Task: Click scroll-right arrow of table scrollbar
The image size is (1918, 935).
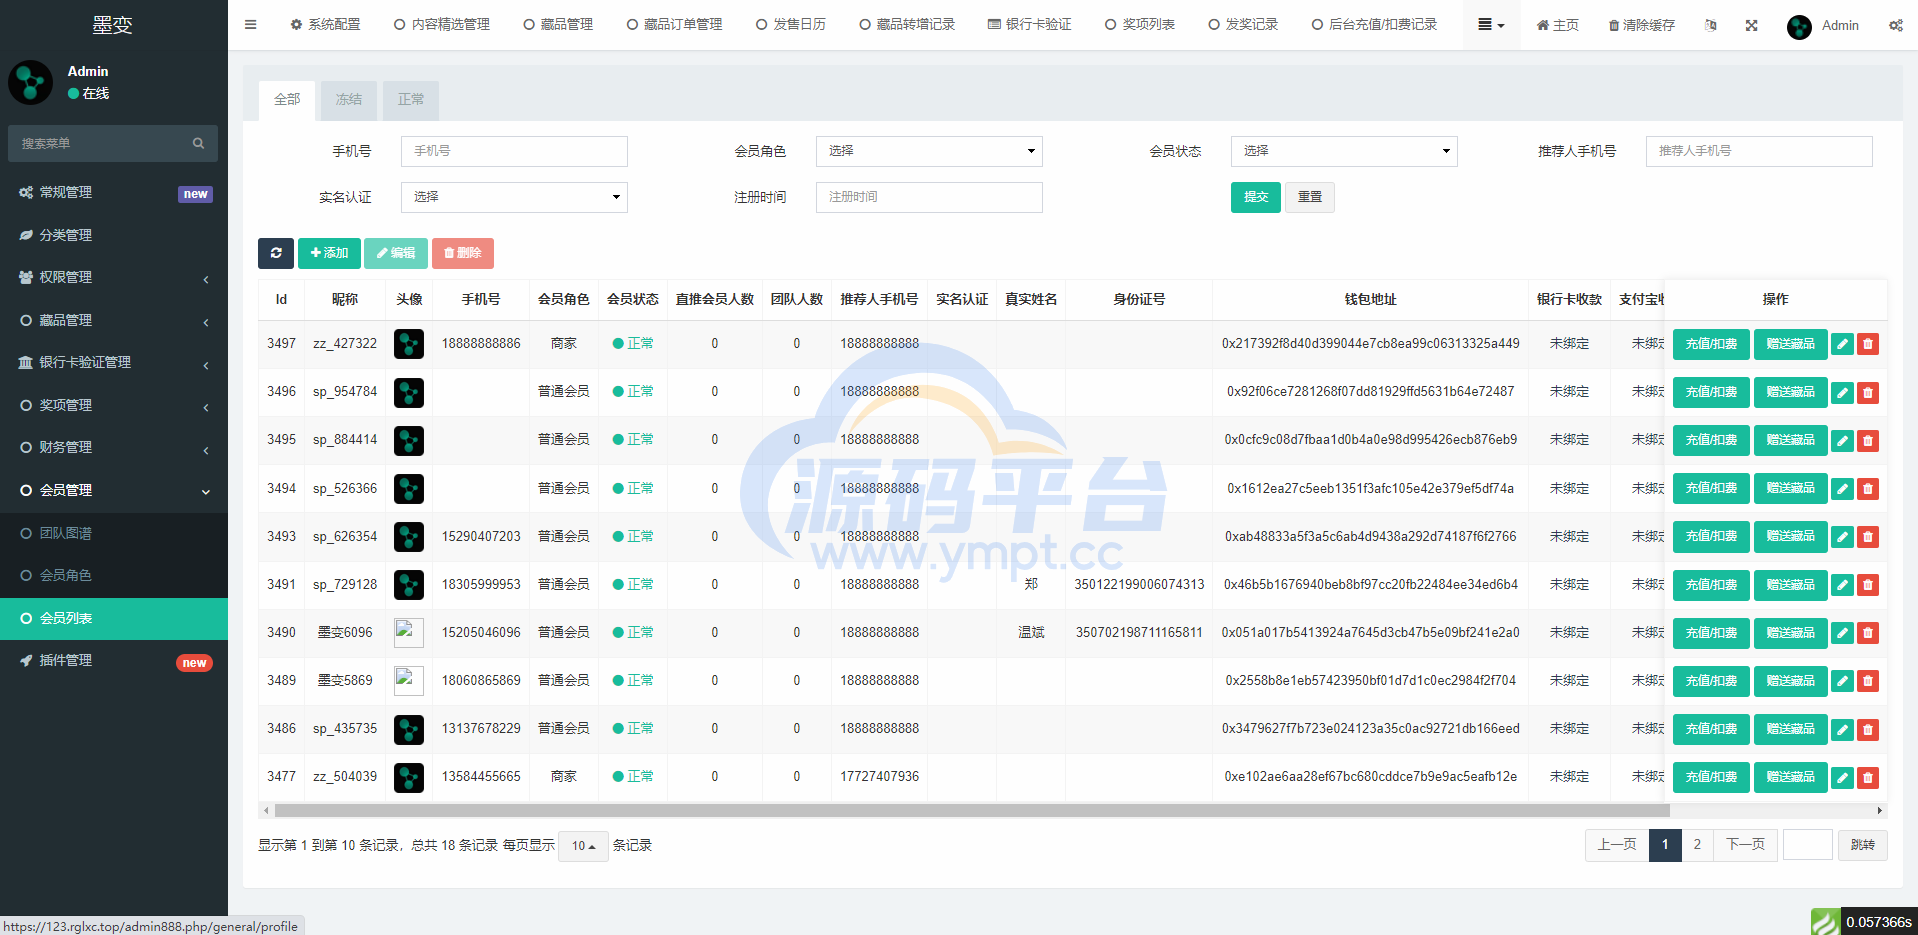Action: [1880, 811]
